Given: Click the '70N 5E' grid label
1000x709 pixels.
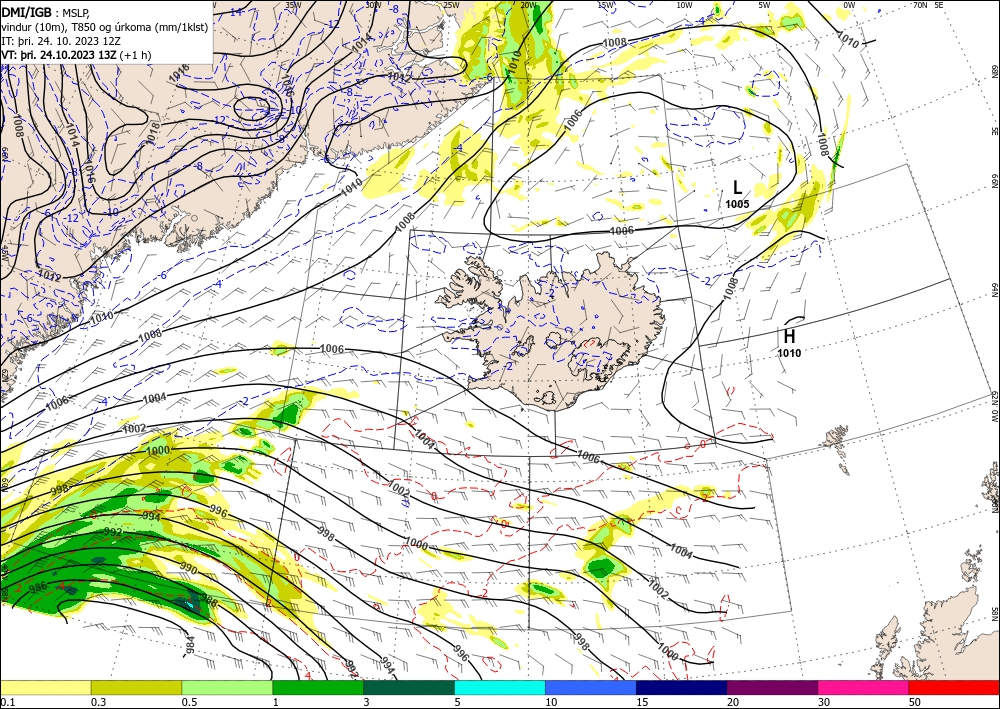Looking at the screenshot, I should click(929, 5).
